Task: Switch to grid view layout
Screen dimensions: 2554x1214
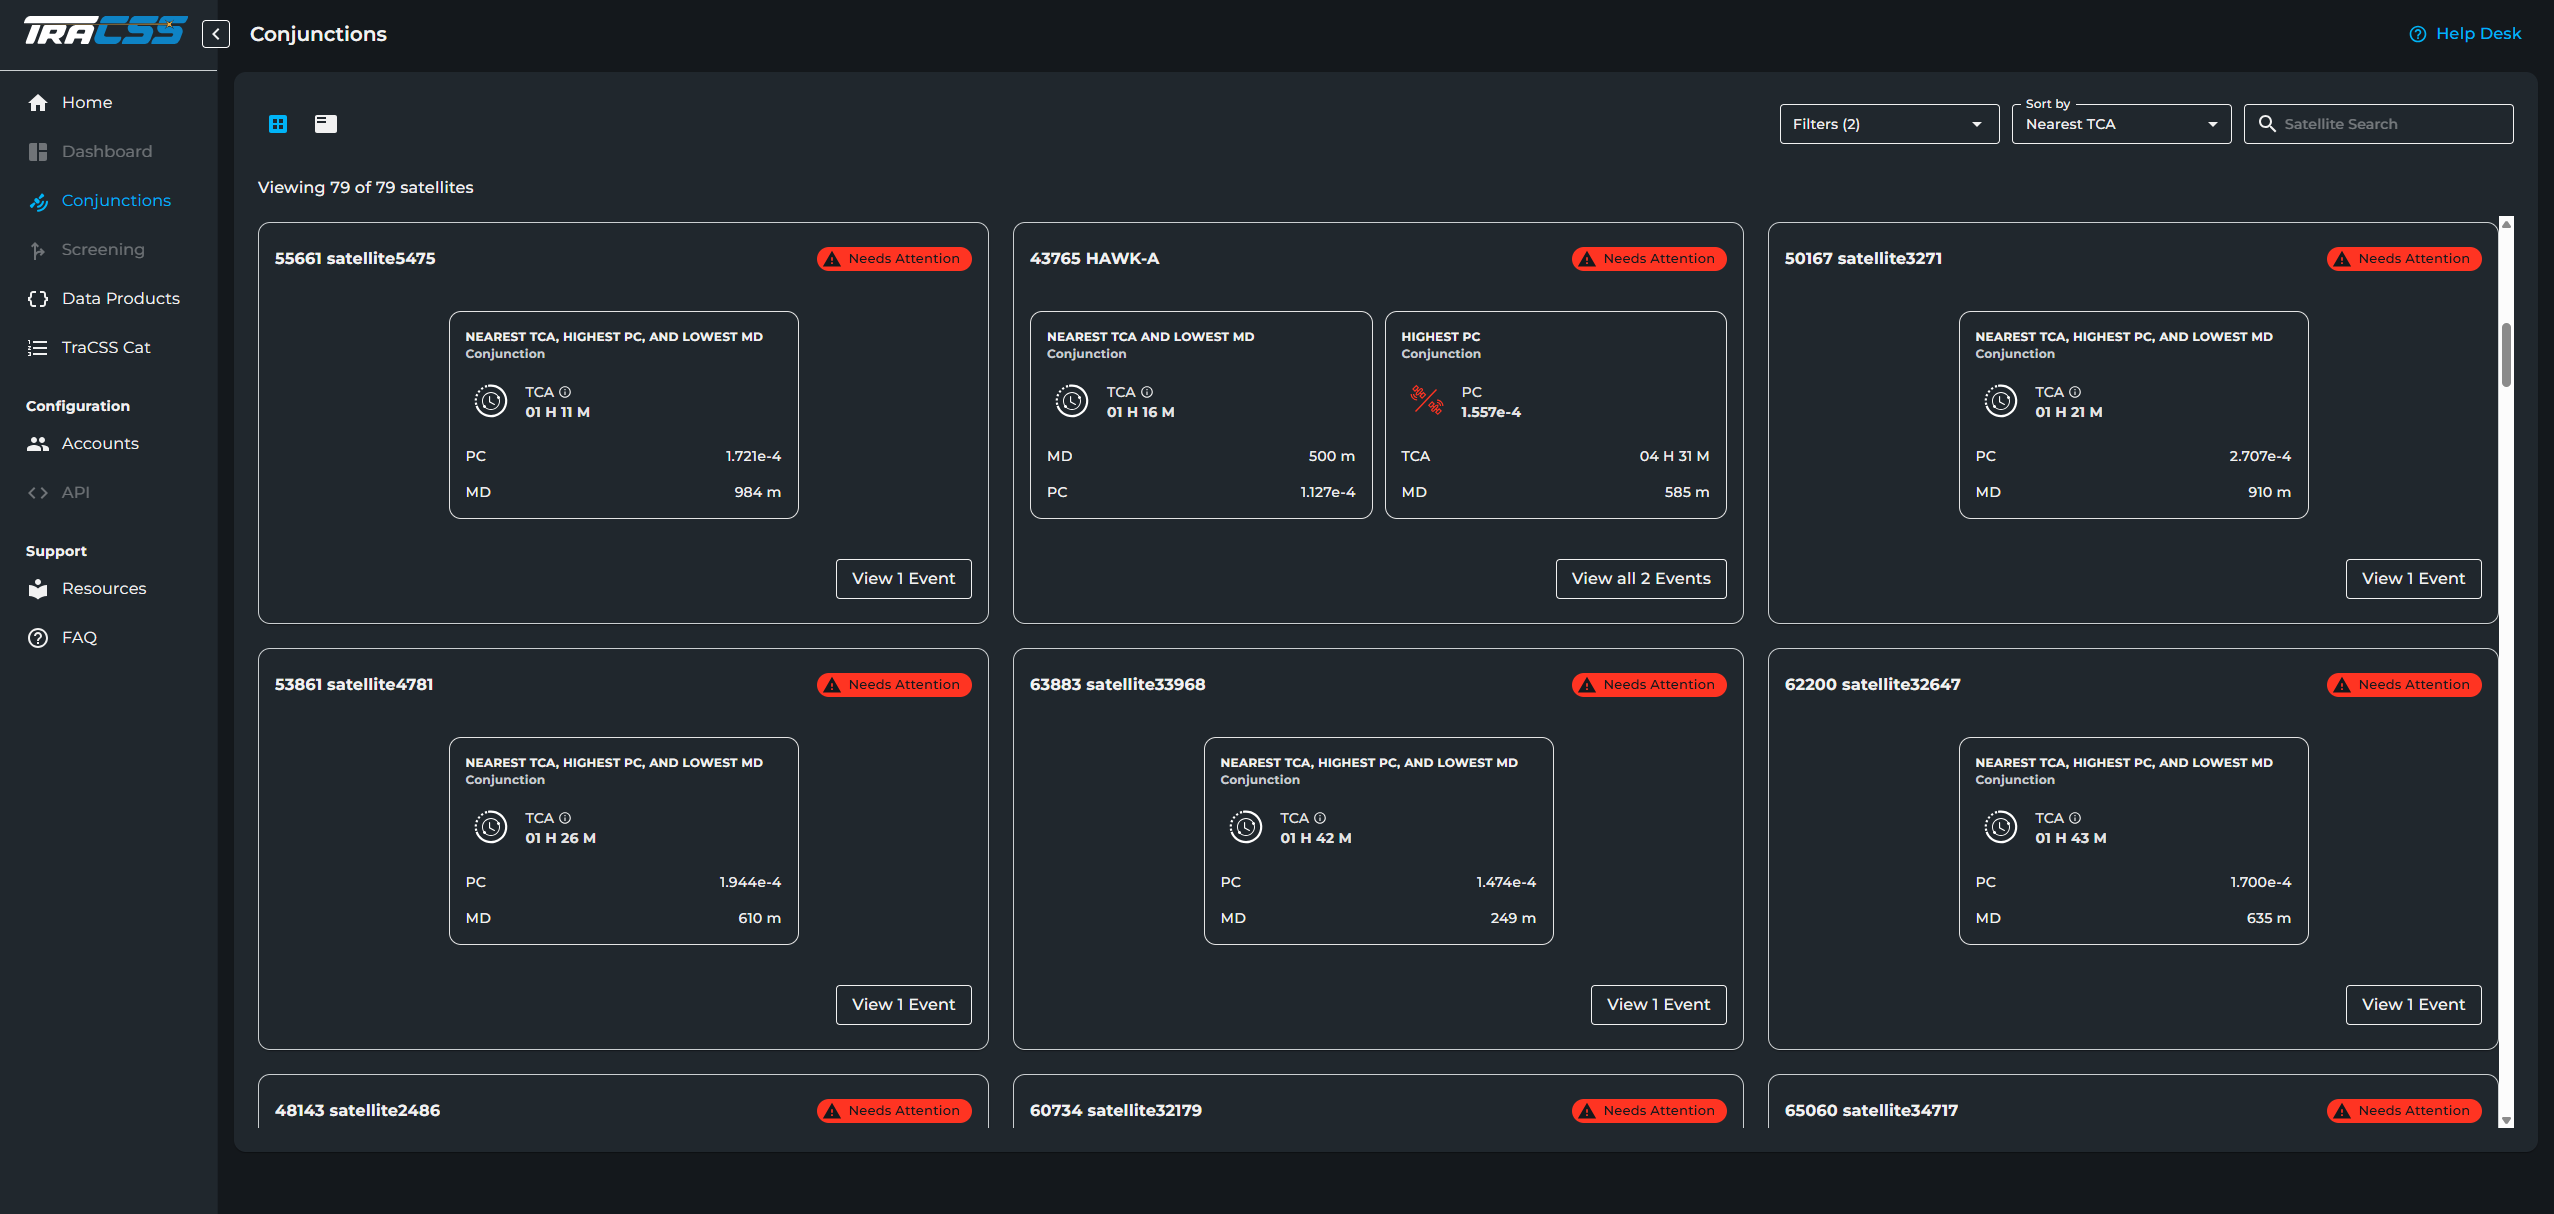Action: [x=278, y=124]
